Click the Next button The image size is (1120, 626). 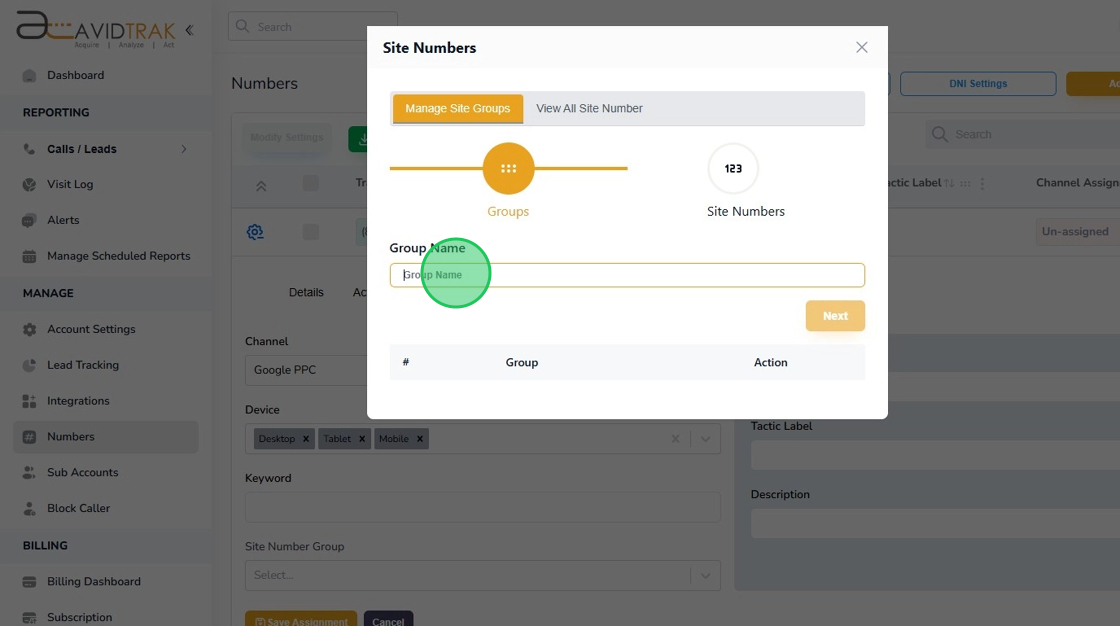click(835, 316)
